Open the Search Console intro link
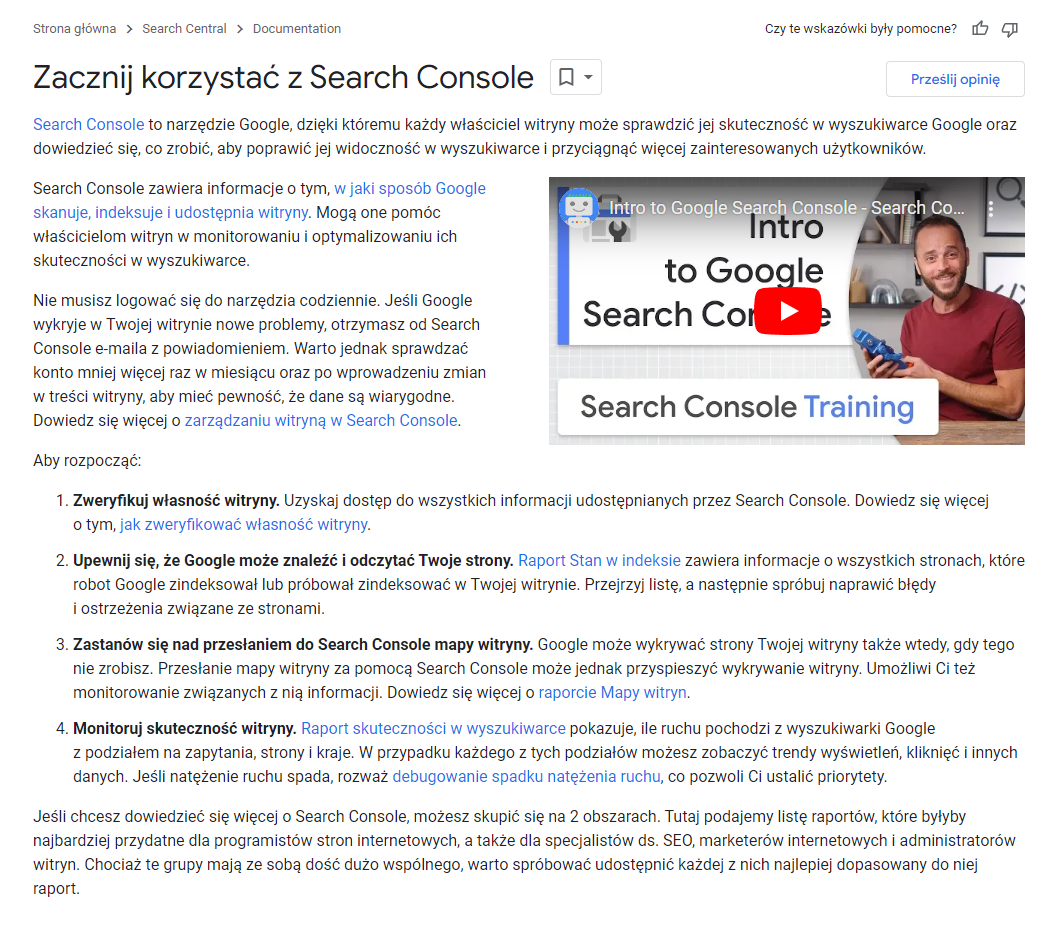This screenshot has height=930, width=1053. pyautogui.click(x=89, y=125)
